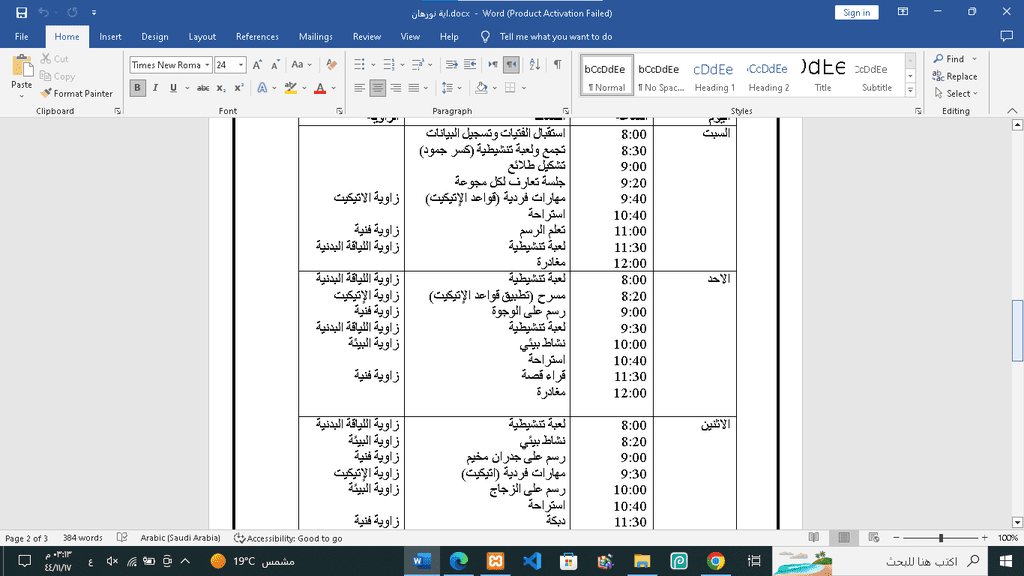Switch to Read Mode view
Image resolution: width=1024 pixels, height=576 pixels.
(x=814, y=537)
